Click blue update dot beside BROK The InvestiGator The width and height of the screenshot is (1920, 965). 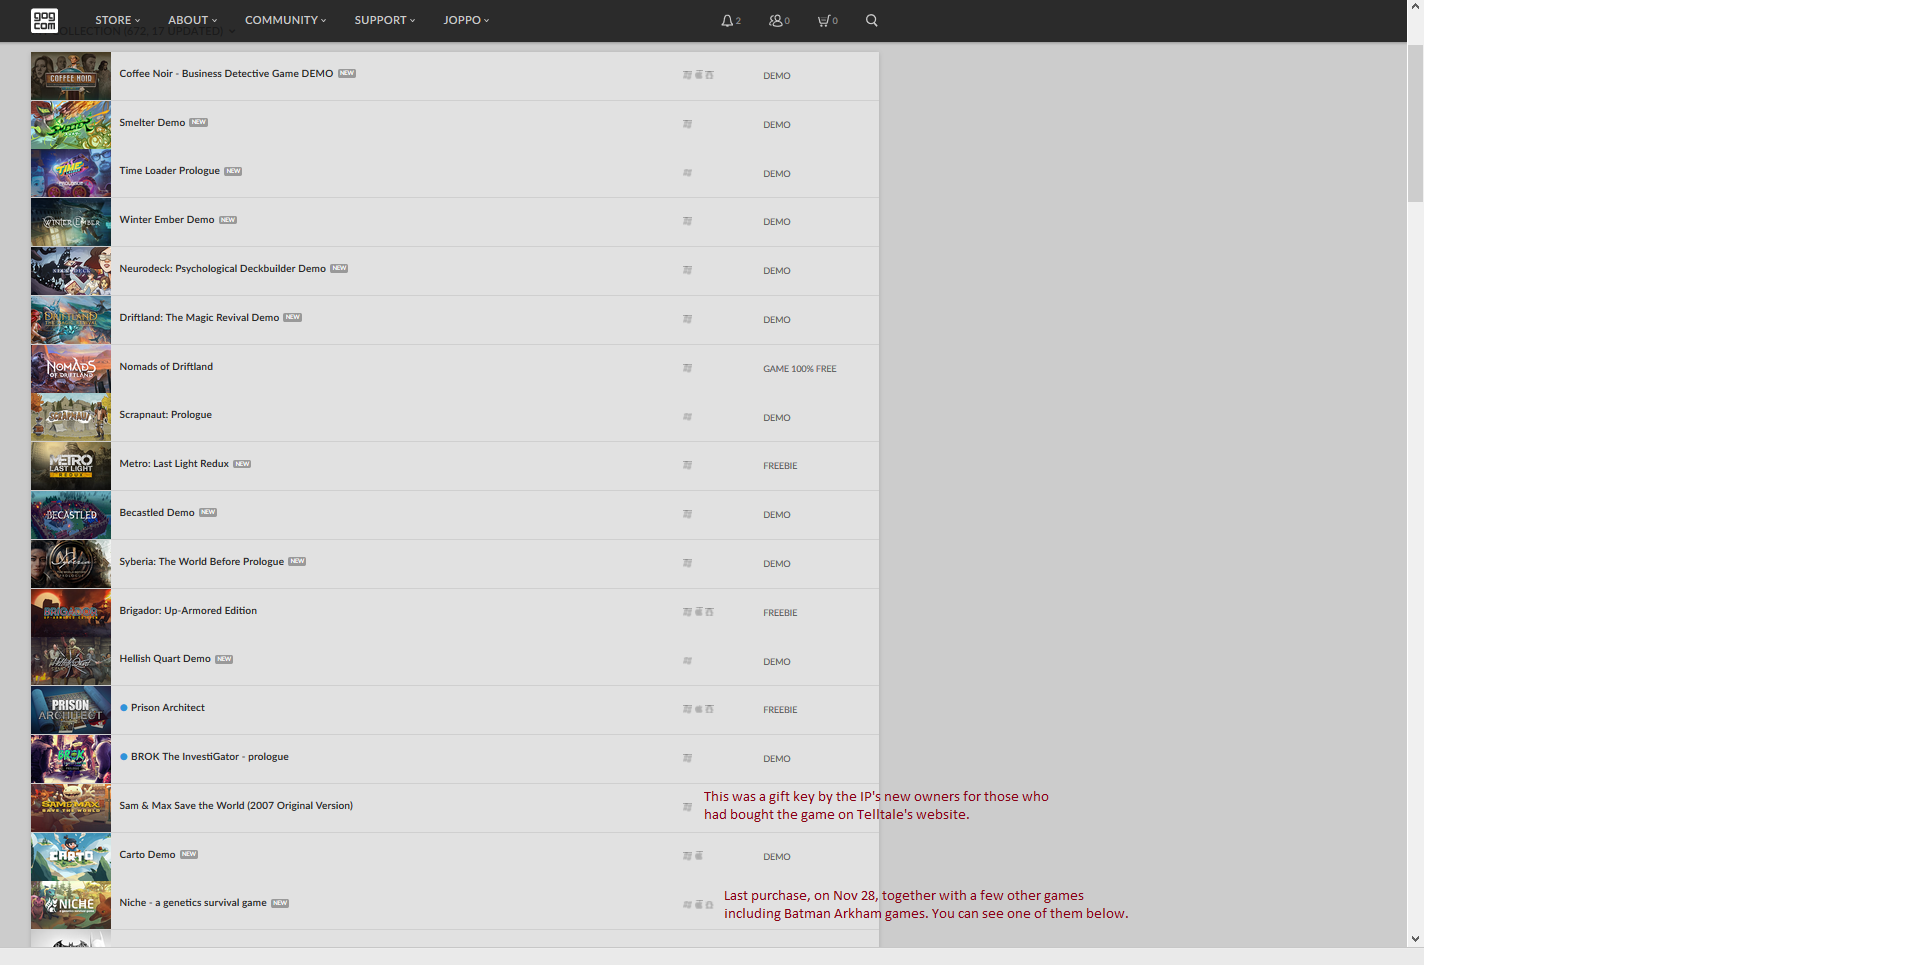click(x=123, y=757)
